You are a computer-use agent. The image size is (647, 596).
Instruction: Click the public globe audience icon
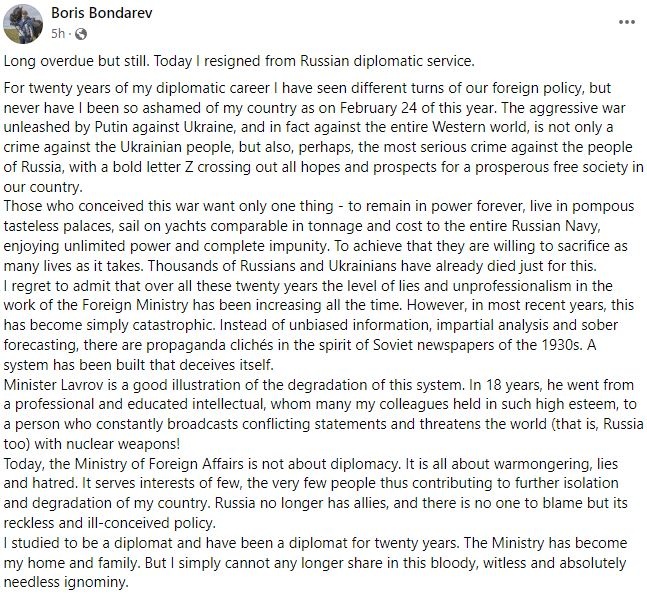(81, 34)
